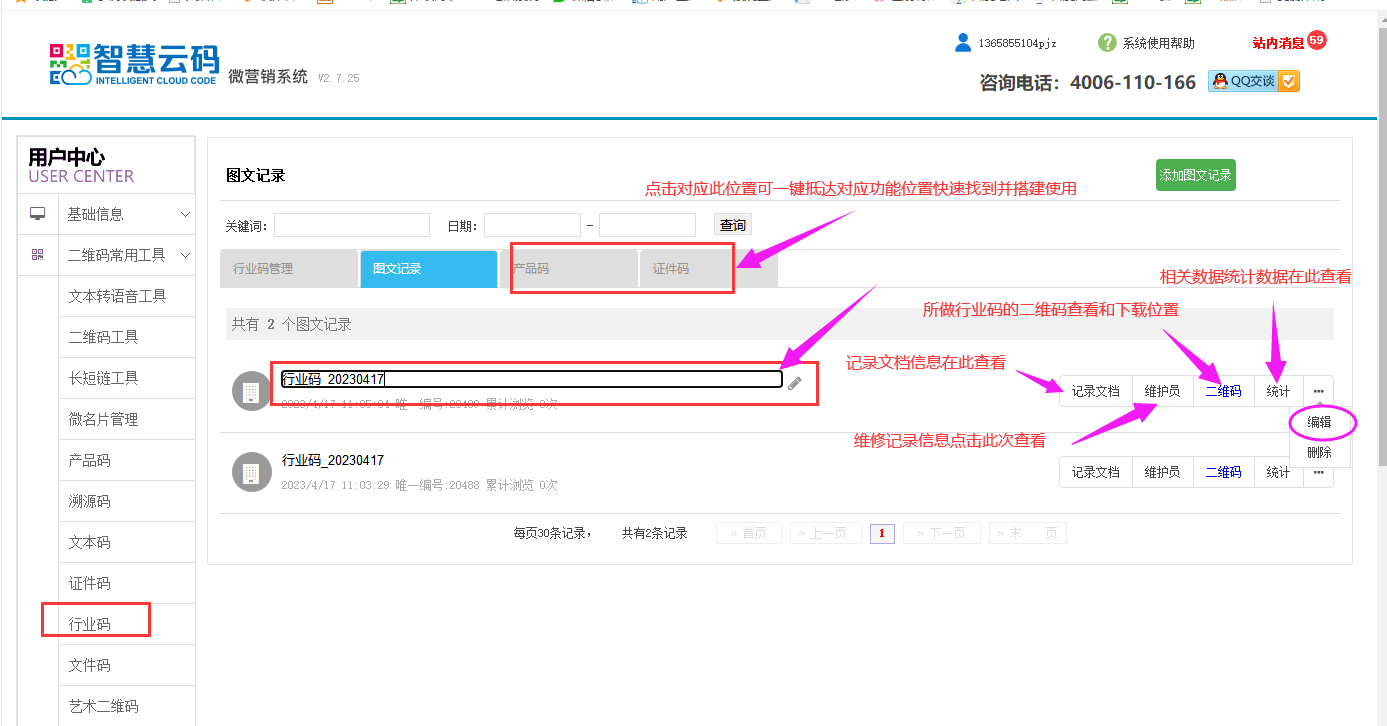The height and width of the screenshot is (726, 1387).
Task: Click the start date input field
Action: pyautogui.click(x=532, y=225)
